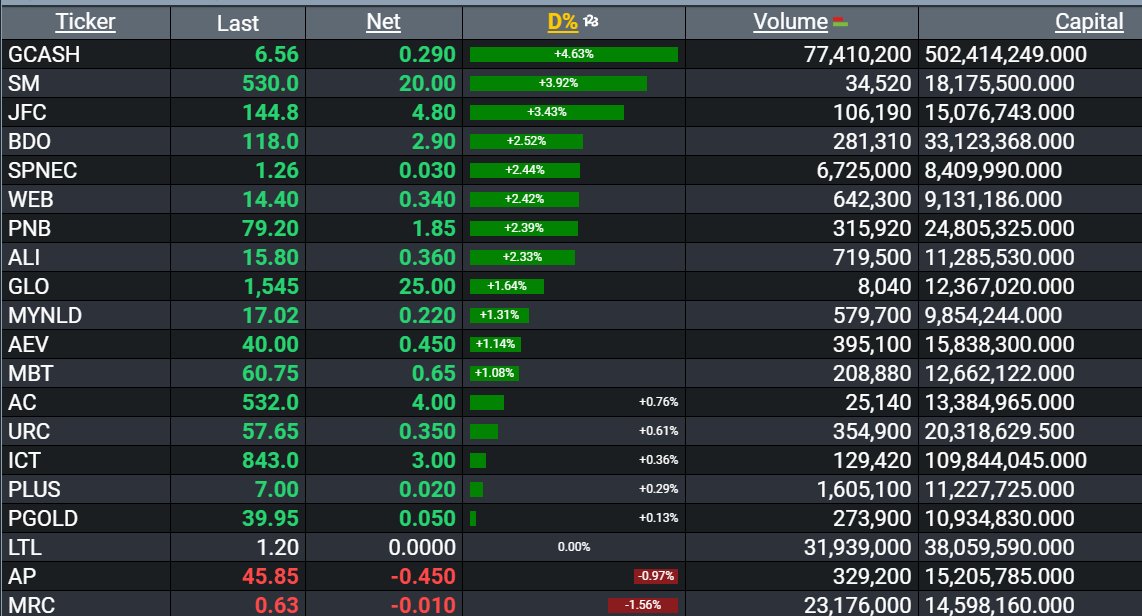Sort by the Volume column header
The height and width of the screenshot is (616, 1142).
point(790,22)
